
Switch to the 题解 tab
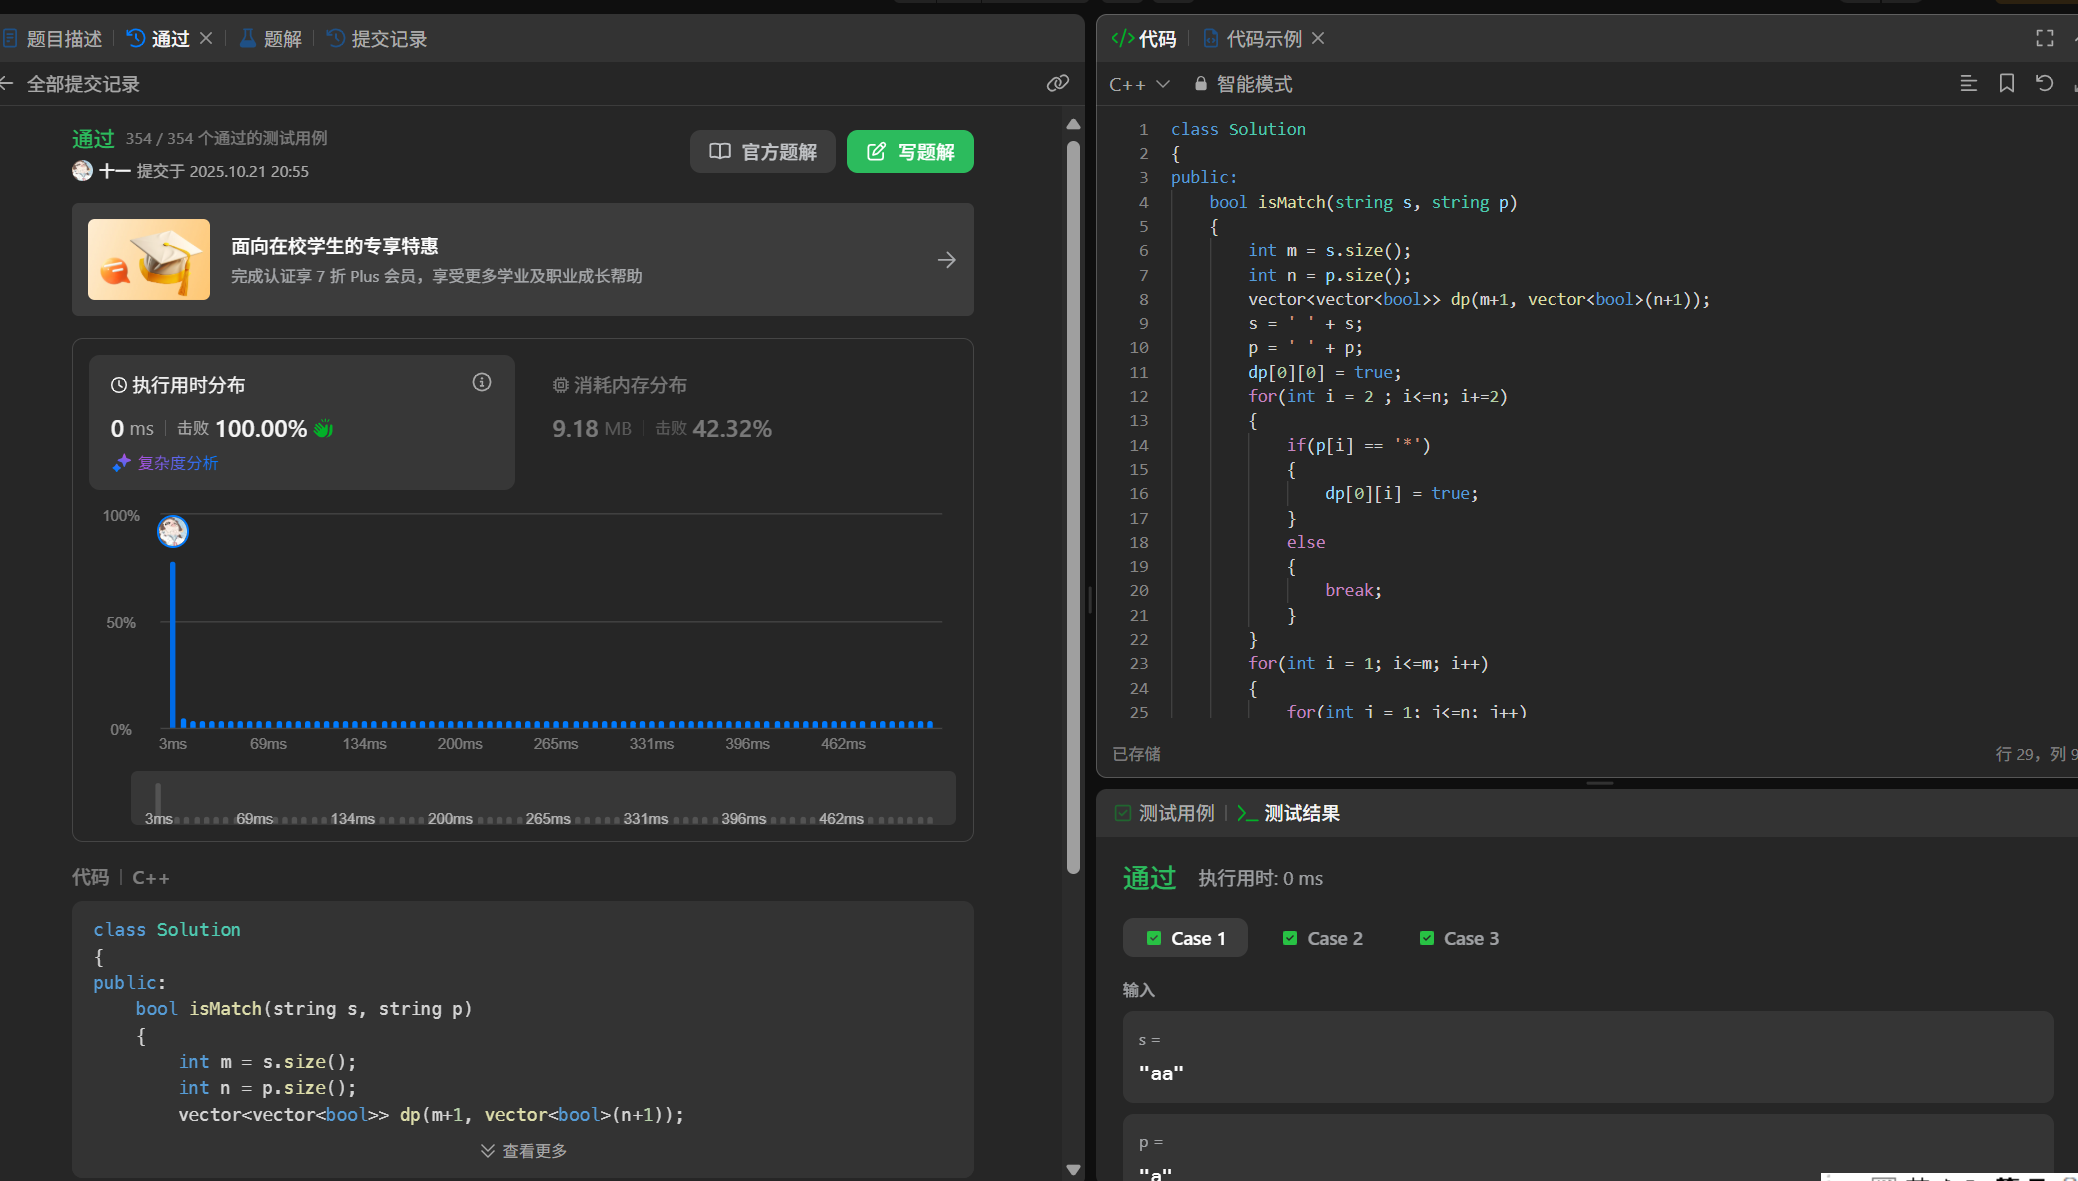(271, 39)
